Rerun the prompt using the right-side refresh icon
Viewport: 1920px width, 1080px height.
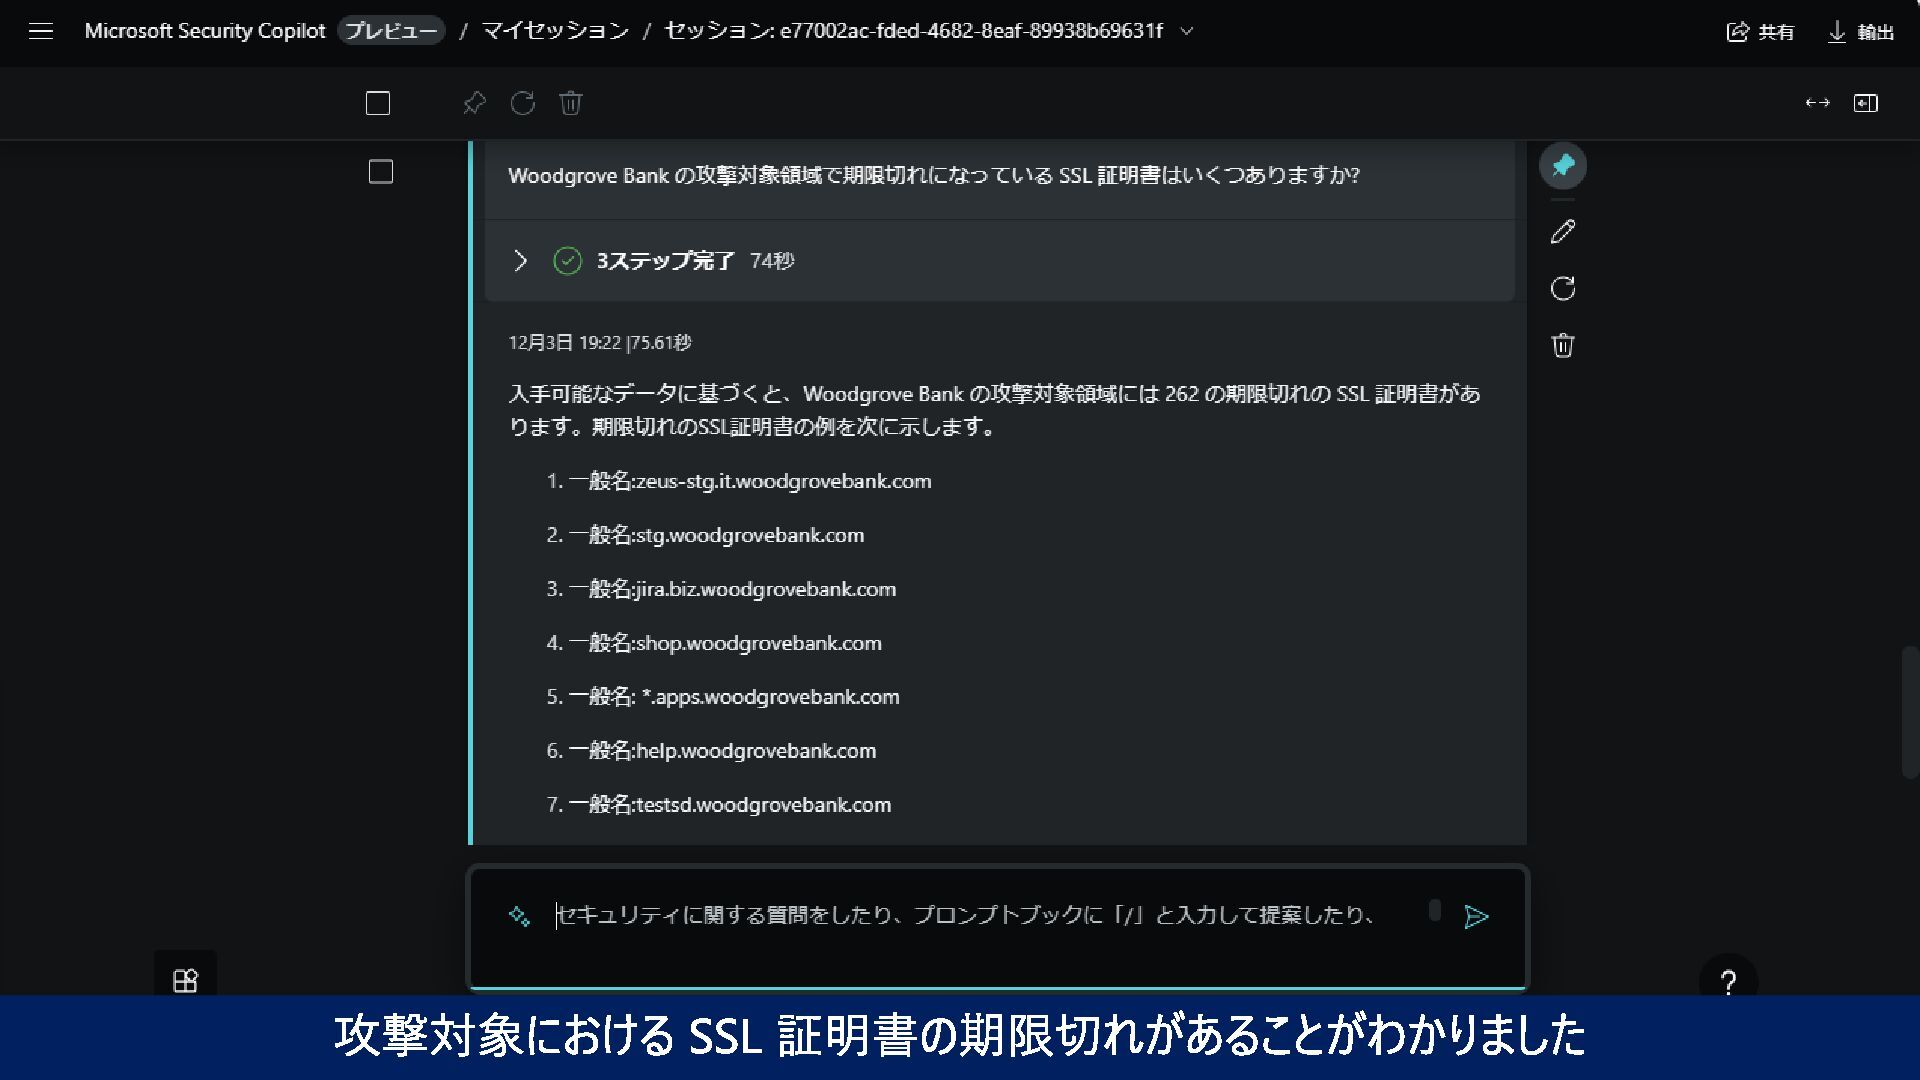point(1563,289)
